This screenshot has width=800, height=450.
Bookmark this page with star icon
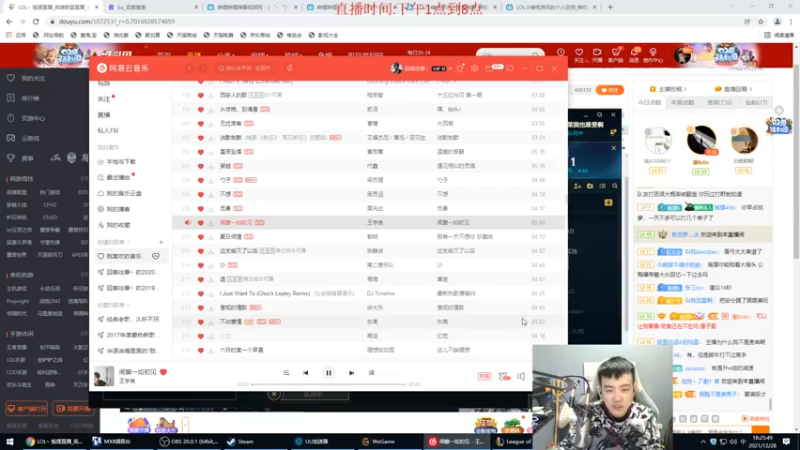[761, 21]
